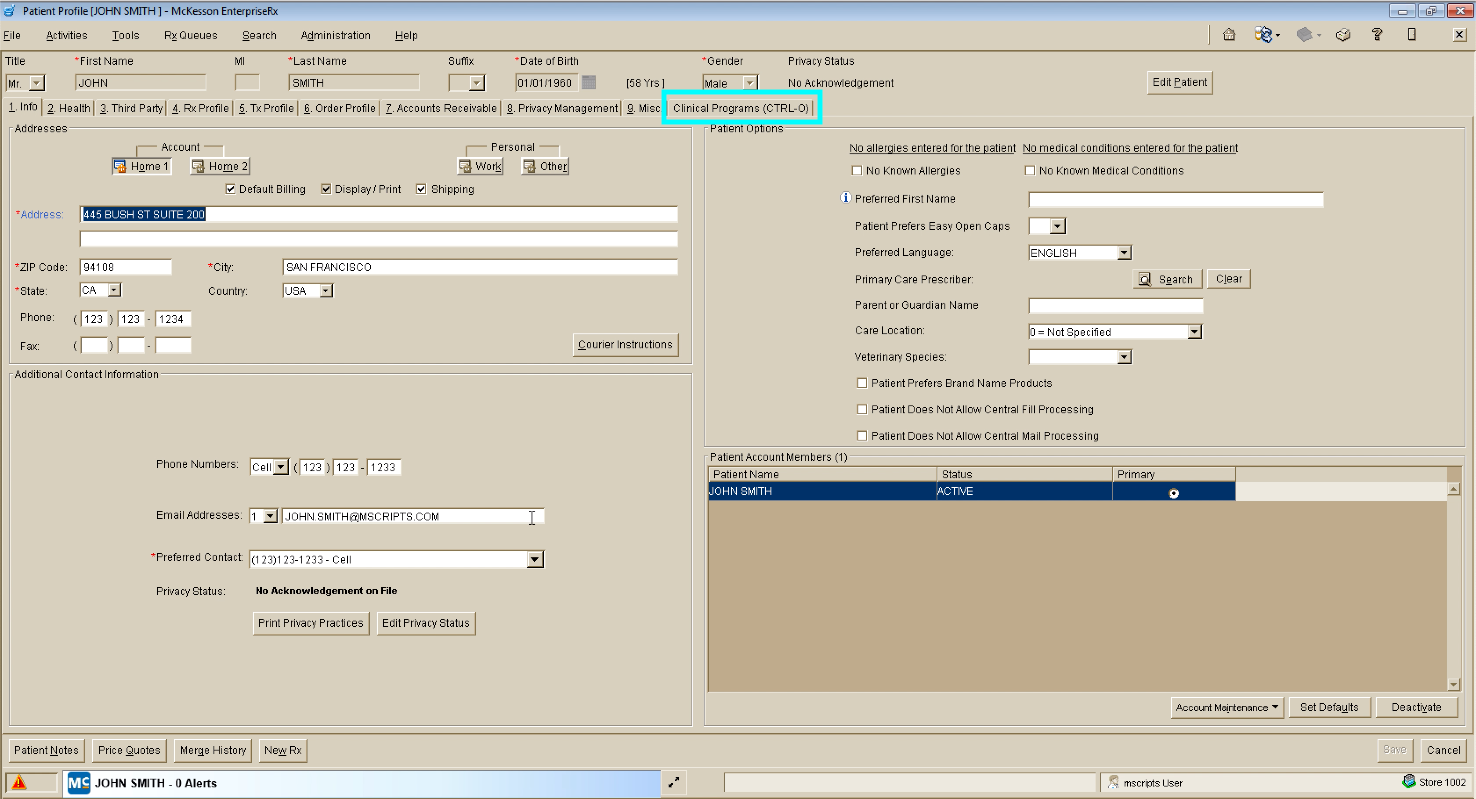The height and width of the screenshot is (799, 1476).
Task: Select the Home 2 address button
Action: 219,166
